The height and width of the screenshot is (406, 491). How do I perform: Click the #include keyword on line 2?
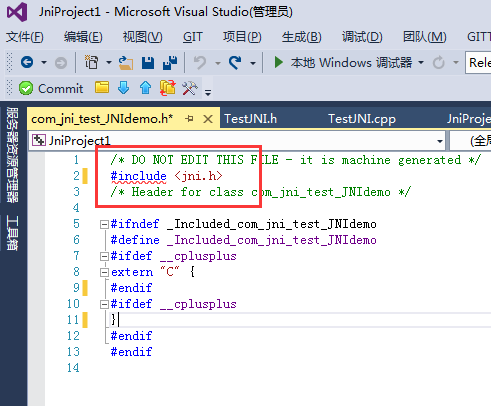(139, 176)
